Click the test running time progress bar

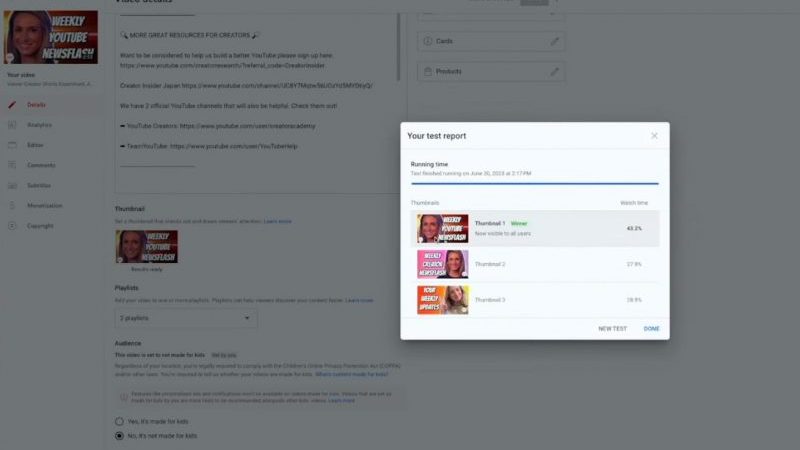point(535,183)
